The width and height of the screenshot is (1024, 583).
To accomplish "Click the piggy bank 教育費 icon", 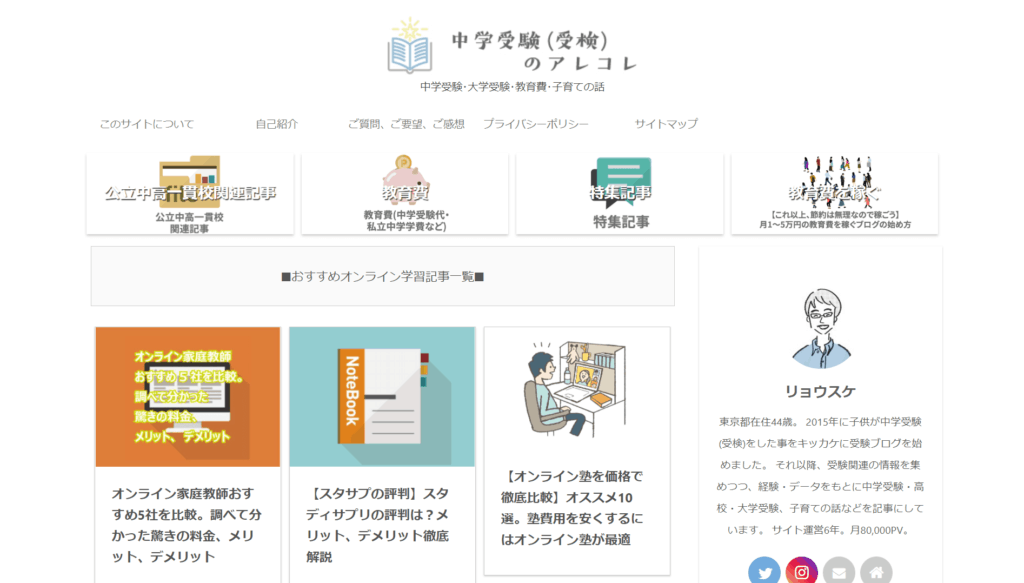I will click(x=405, y=180).
